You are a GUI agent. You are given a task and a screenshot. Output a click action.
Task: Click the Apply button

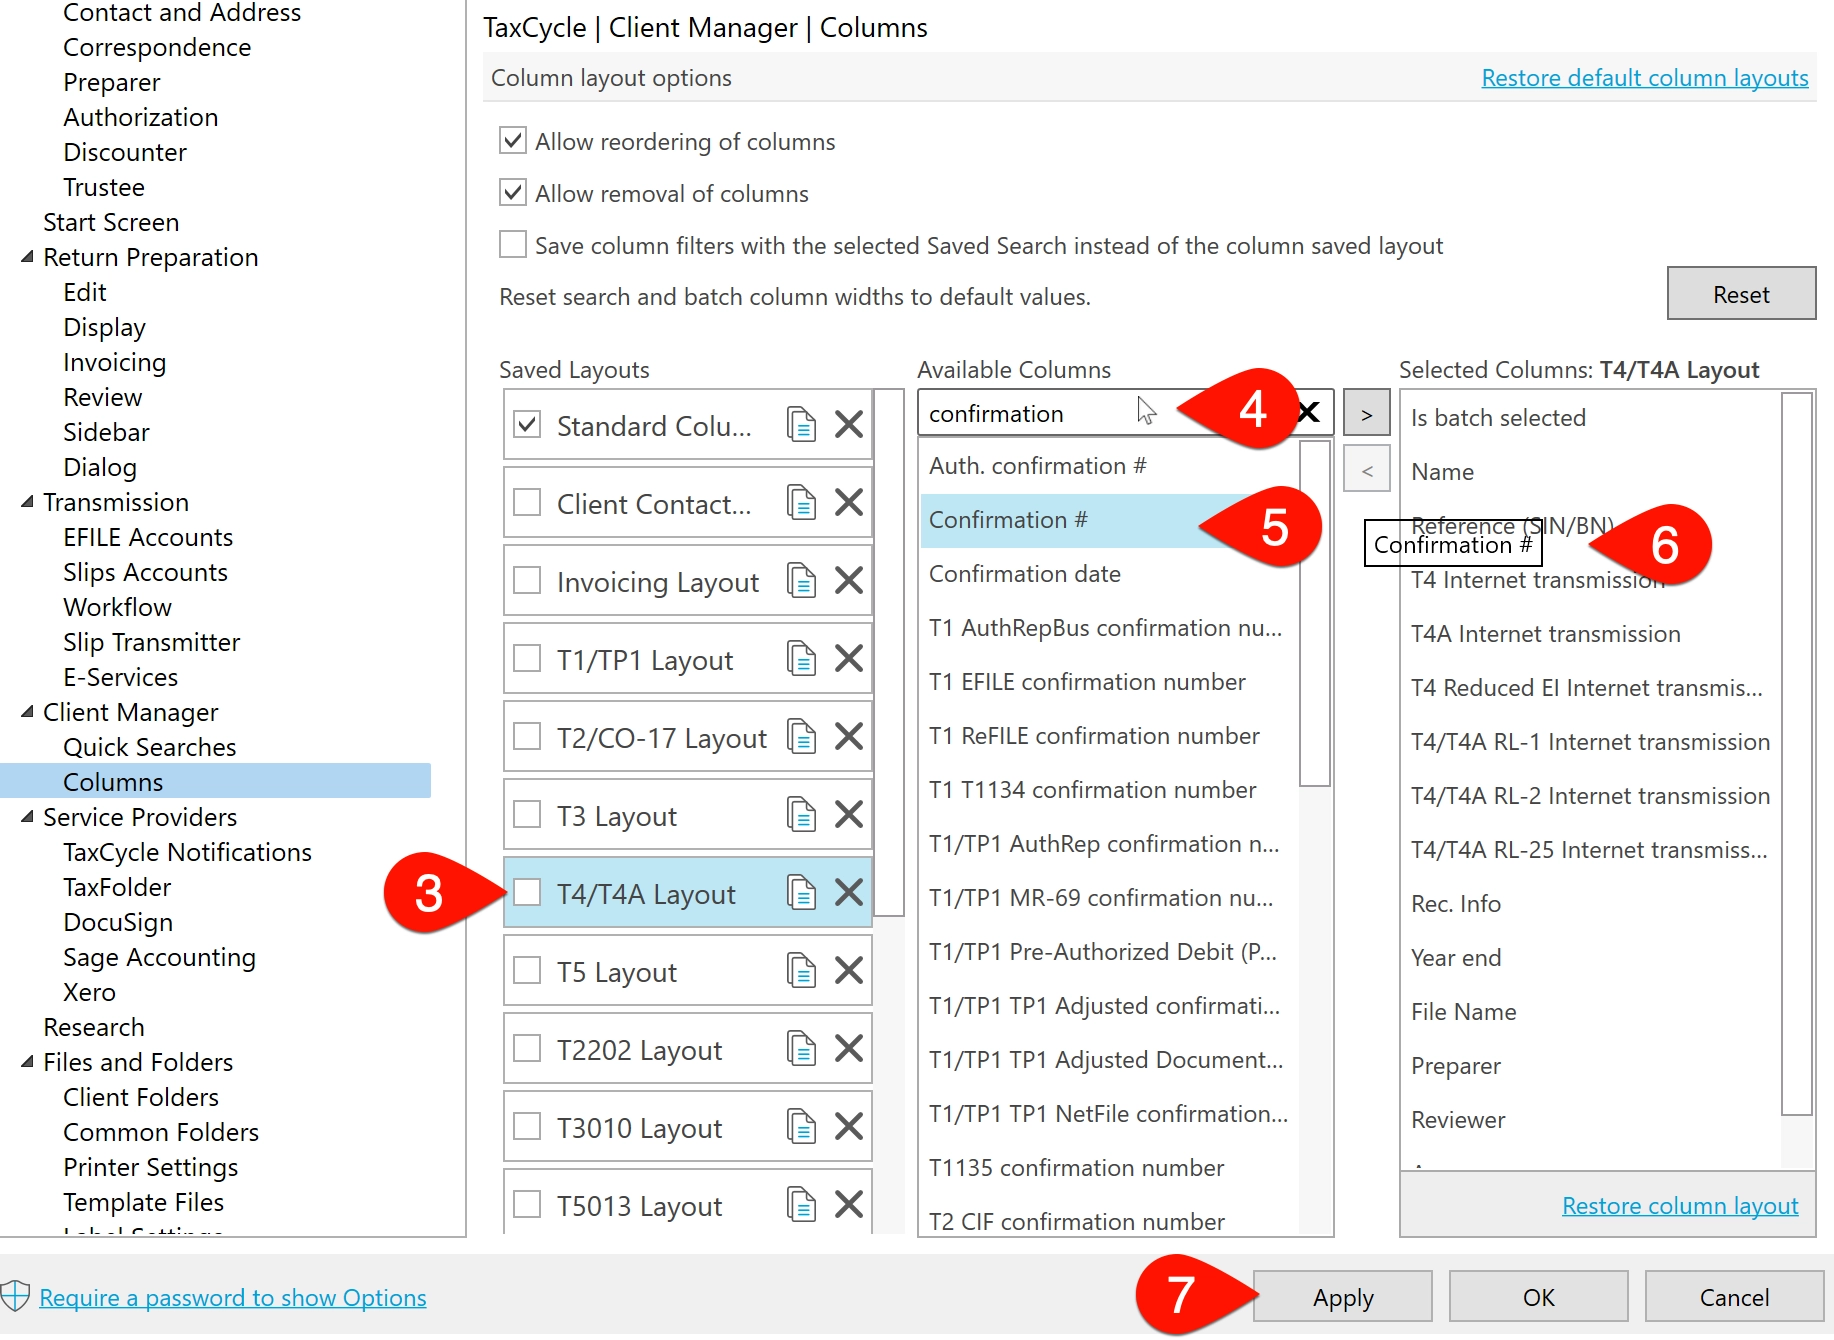[1342, 1297]
